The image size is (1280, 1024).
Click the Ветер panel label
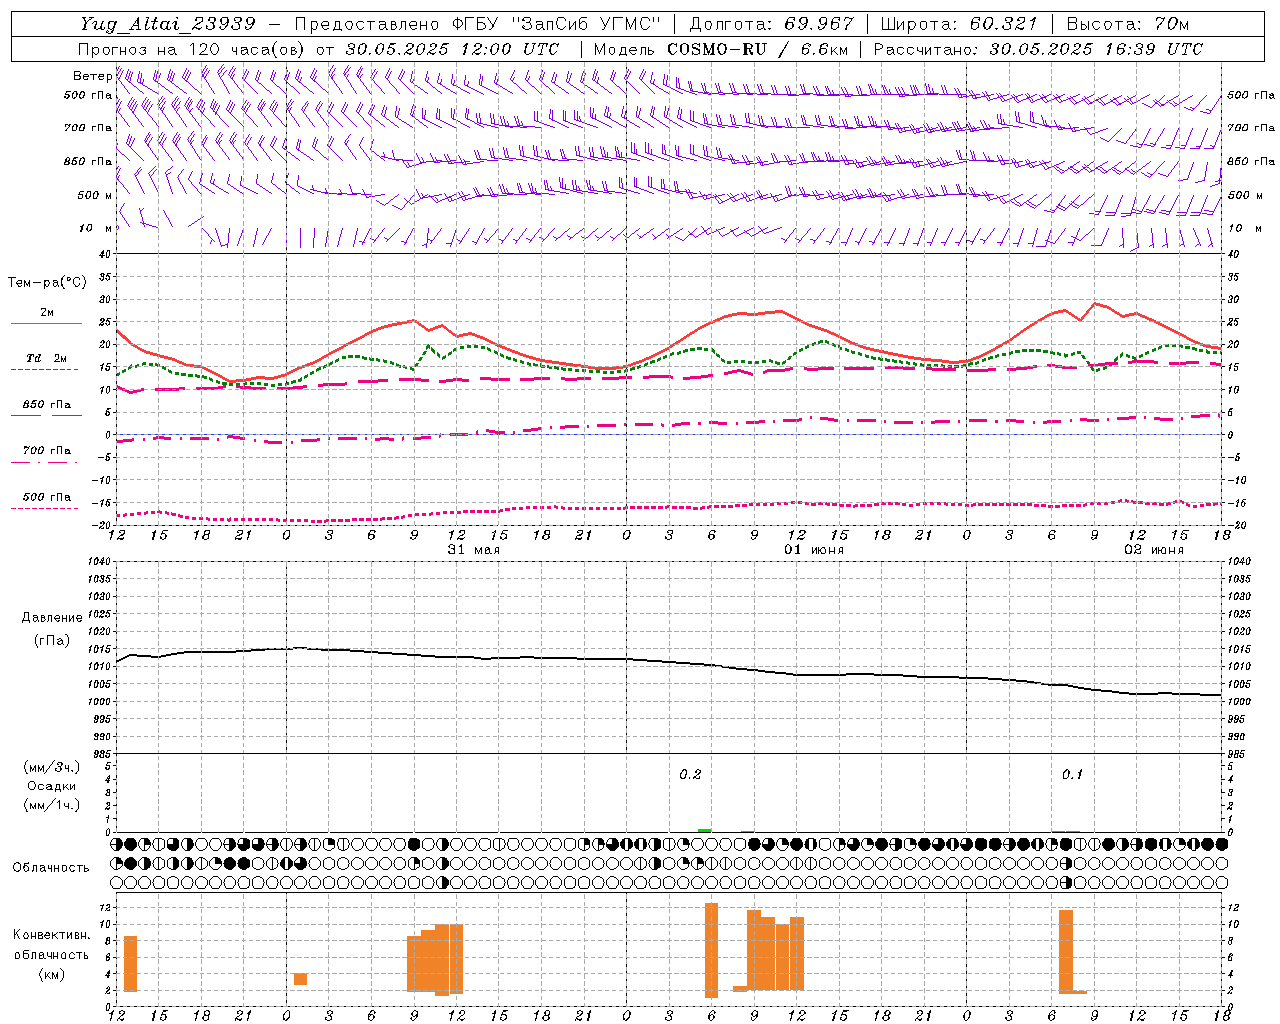(x=92, y=76)
